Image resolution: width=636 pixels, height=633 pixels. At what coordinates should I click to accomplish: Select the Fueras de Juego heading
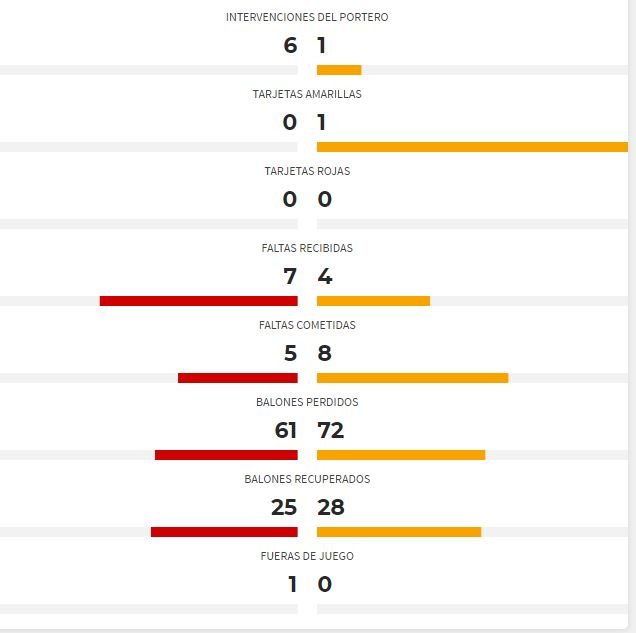(x=307, y=556)
